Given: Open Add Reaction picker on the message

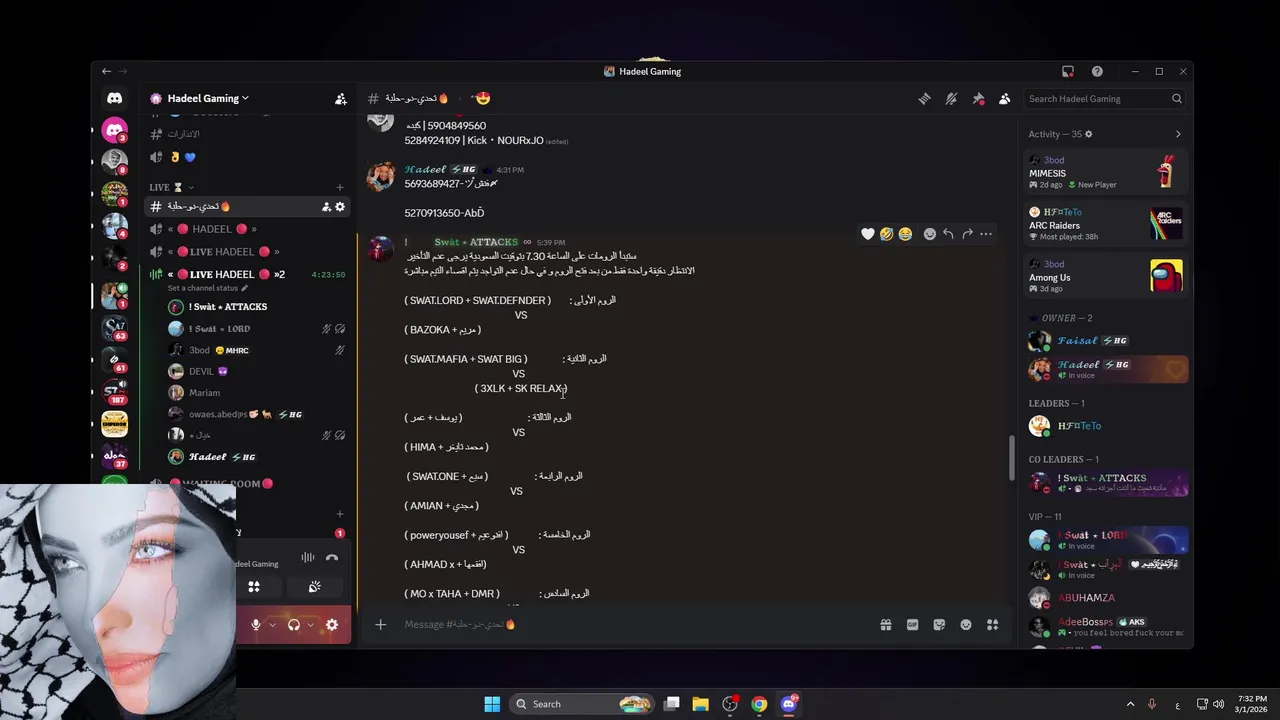Looking at the screenshot, I should tap(930, 234).
